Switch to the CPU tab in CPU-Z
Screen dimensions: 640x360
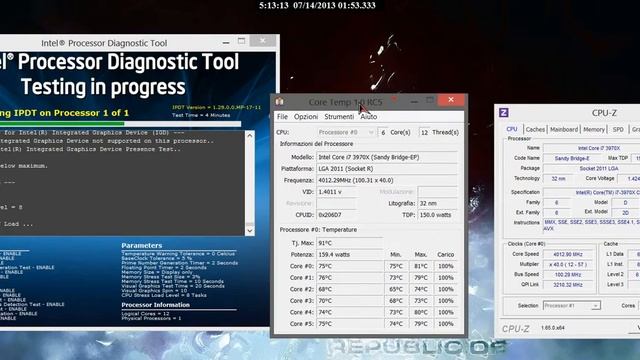[x=511, y=129]
